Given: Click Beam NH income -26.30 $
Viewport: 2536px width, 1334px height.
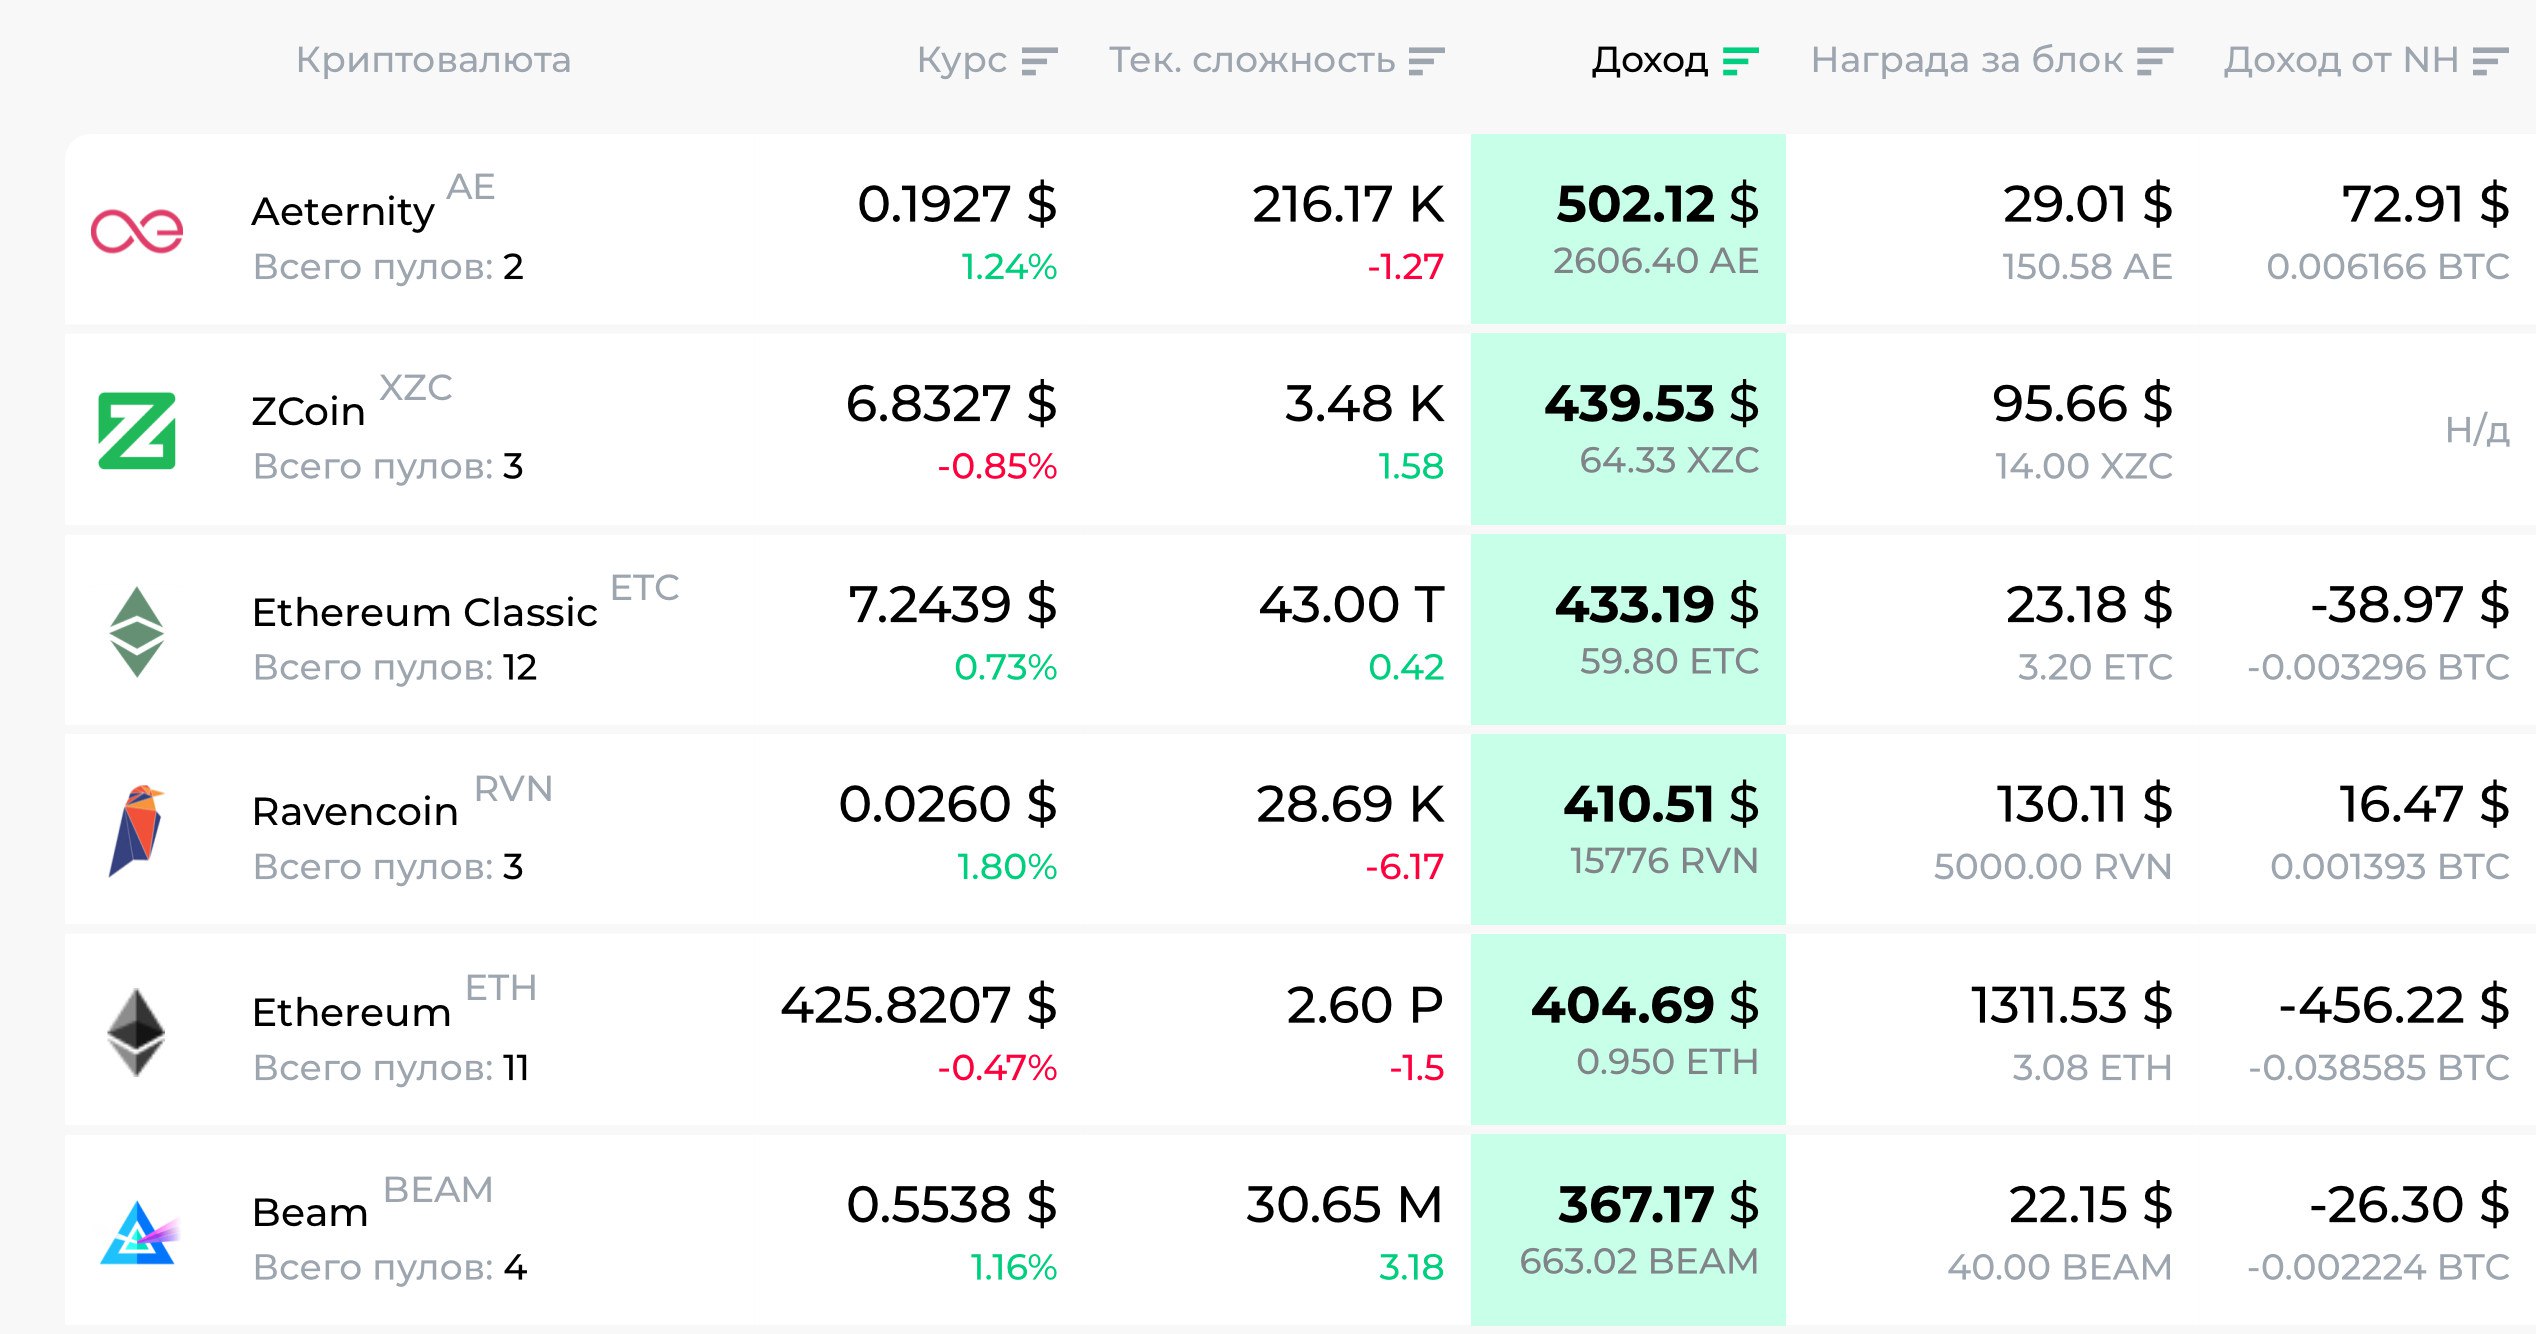Looking at the screenshot, I should [2410, 1204].
